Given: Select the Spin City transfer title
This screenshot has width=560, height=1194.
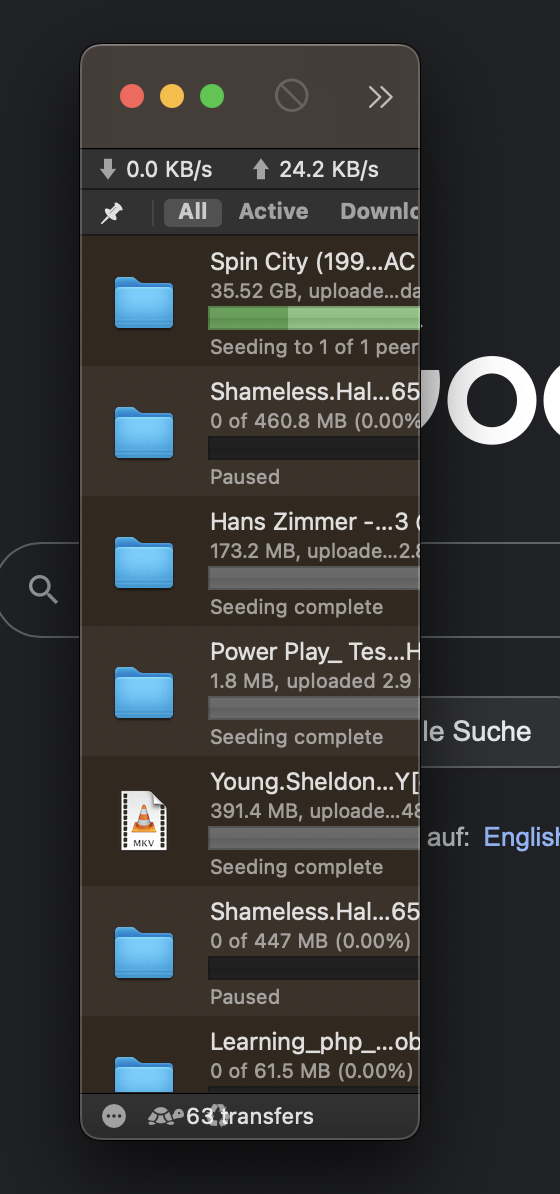Looking at the screenshot, I should 313,262.
